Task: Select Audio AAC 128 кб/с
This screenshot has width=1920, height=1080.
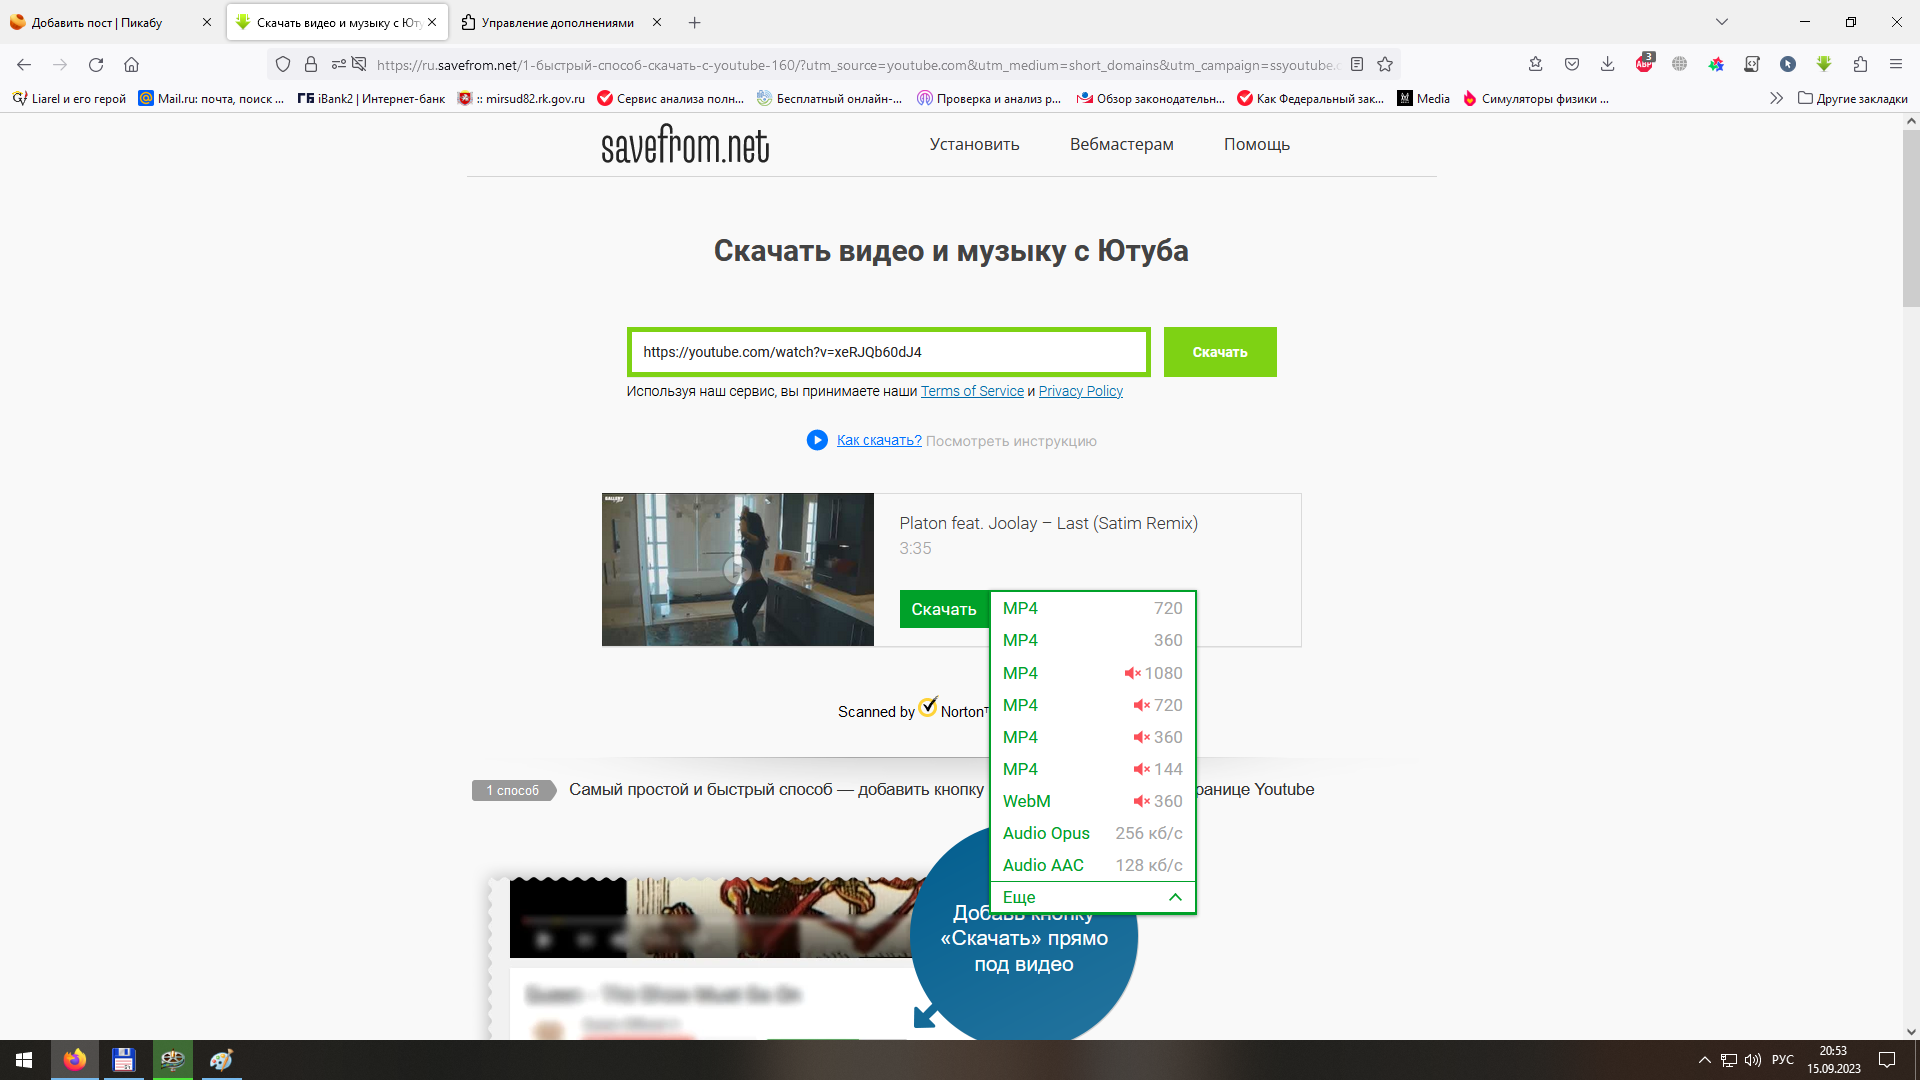Action: [x=1093, y=865]
